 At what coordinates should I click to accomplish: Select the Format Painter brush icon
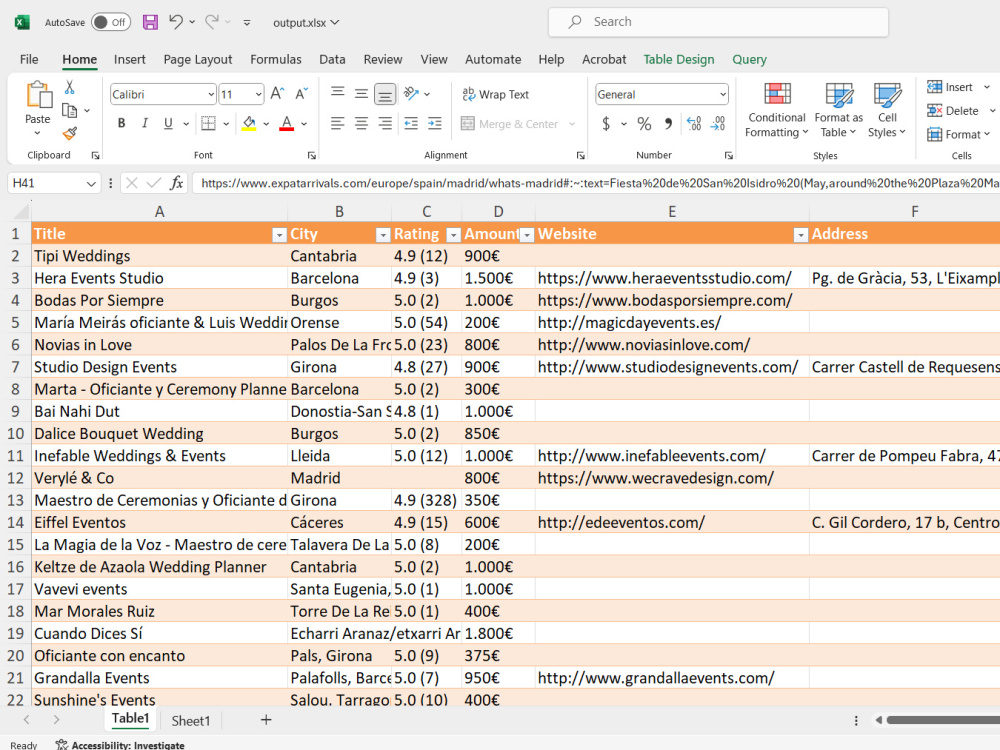click(x=70, y=134)
